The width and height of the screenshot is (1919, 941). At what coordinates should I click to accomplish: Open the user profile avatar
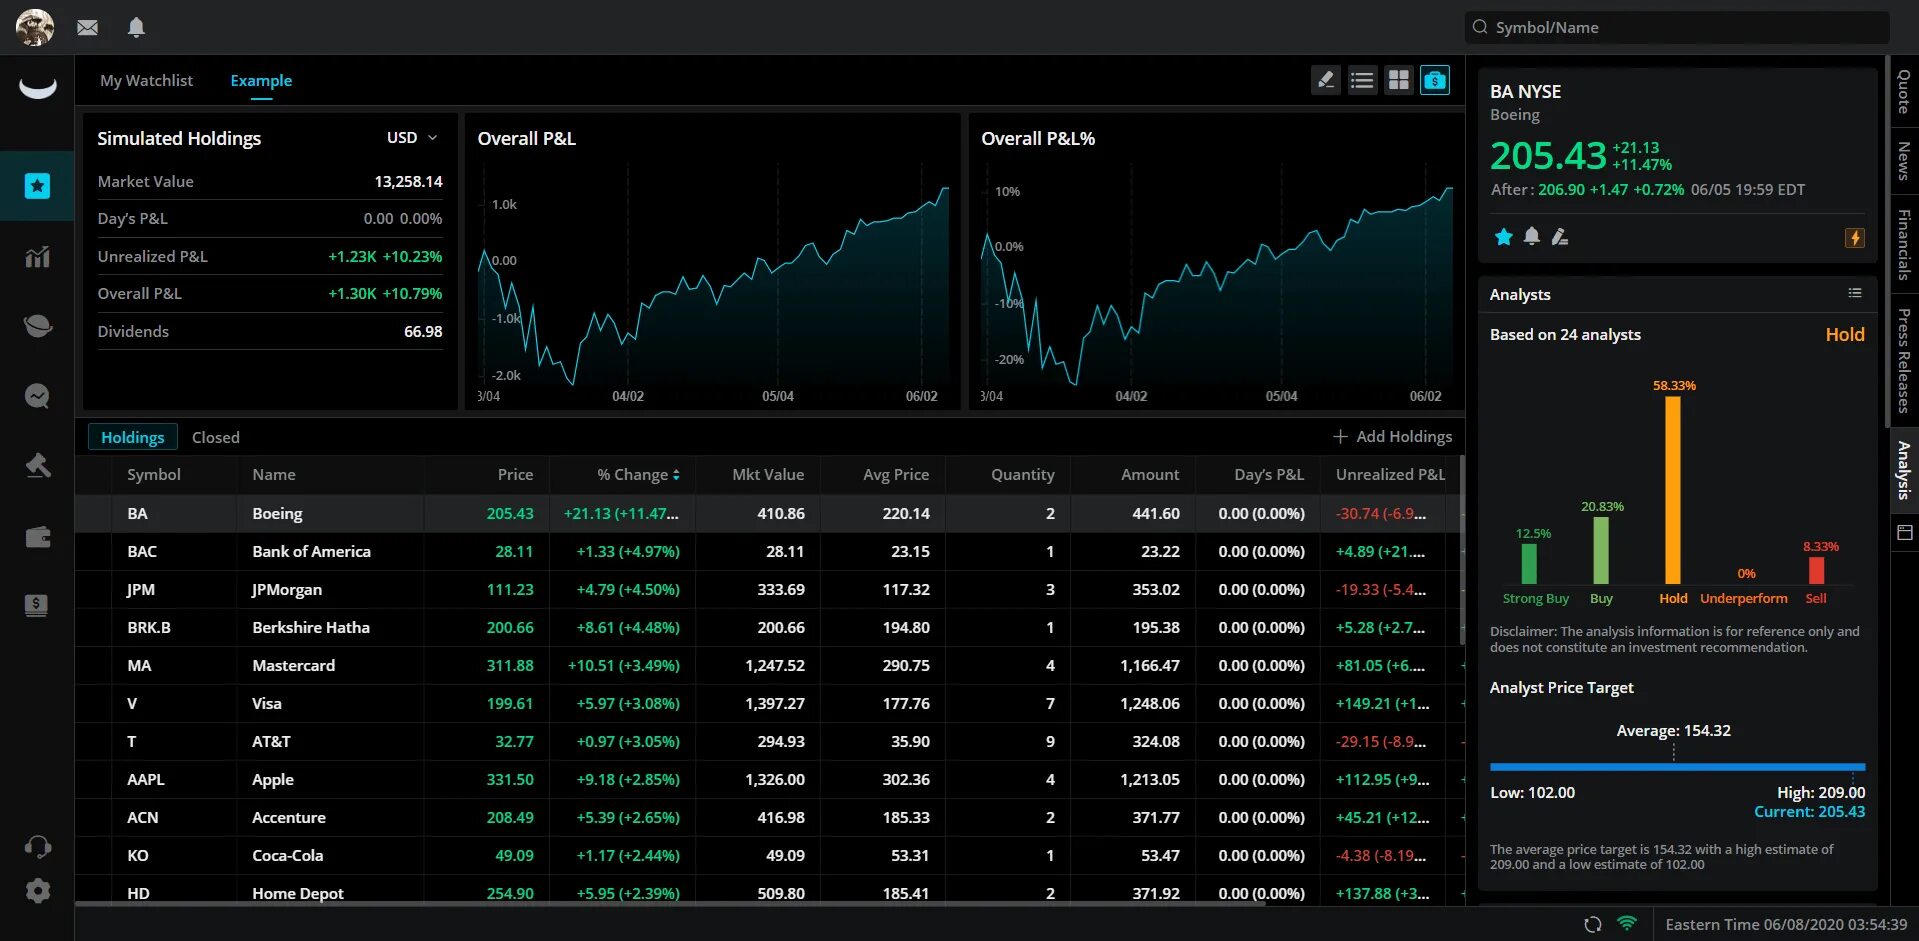(35, 27)
